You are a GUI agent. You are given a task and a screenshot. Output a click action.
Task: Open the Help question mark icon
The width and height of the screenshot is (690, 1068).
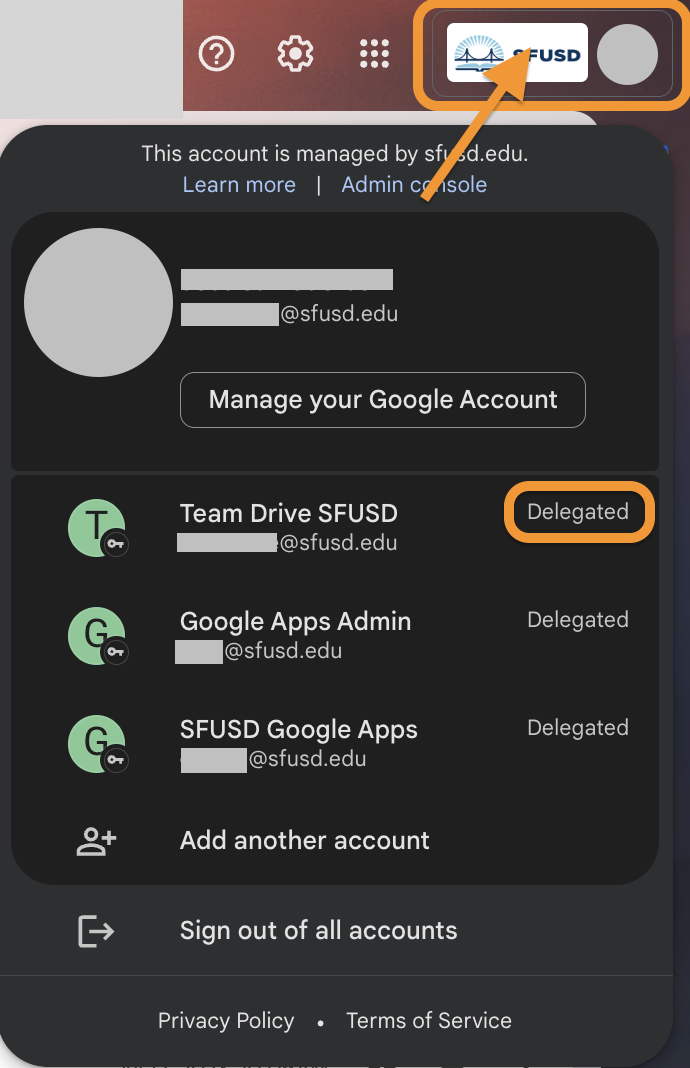pyautogui.click(x=217, y=53)
